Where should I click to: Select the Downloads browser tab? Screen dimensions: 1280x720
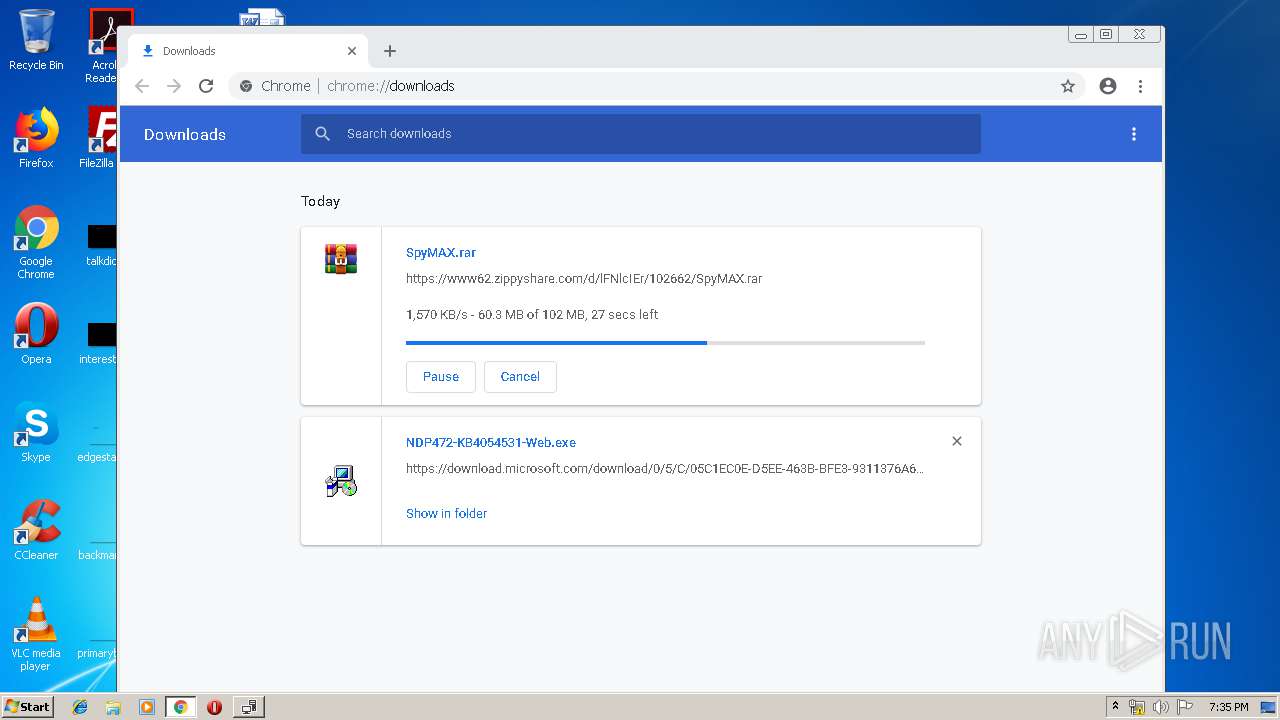[247, 51]
